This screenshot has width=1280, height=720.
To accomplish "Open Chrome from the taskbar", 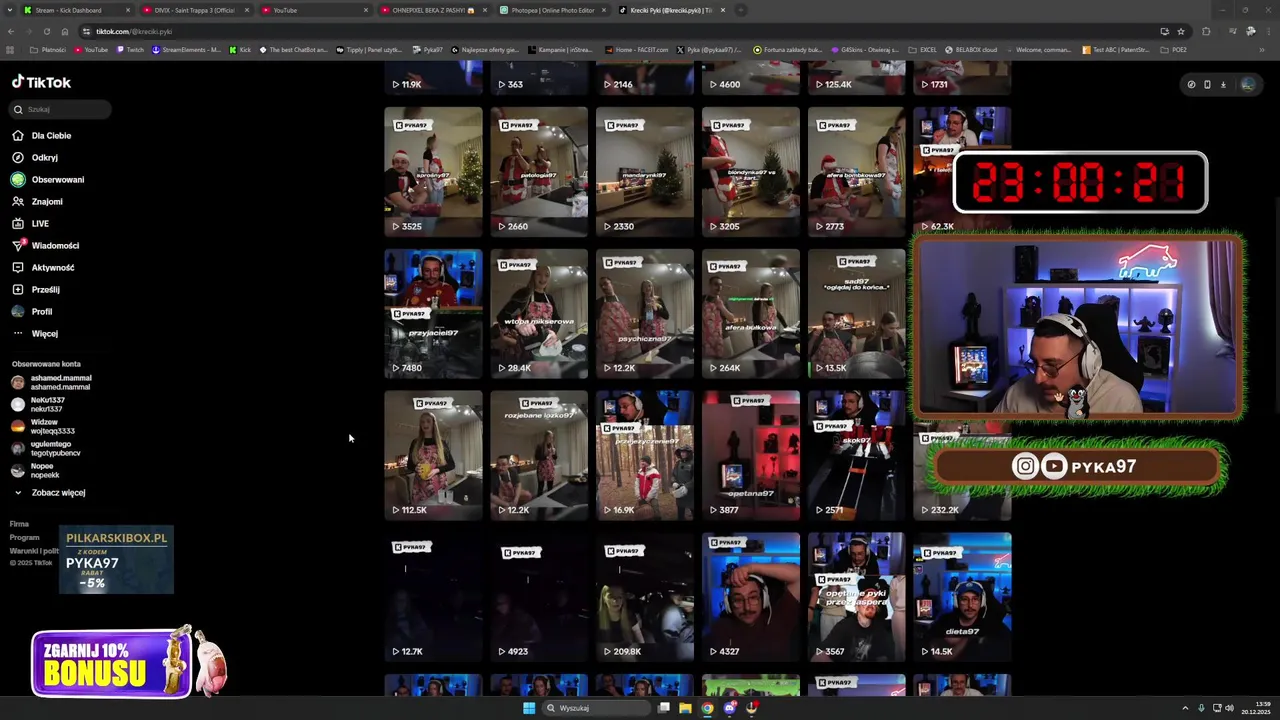I will coord(707,708).
